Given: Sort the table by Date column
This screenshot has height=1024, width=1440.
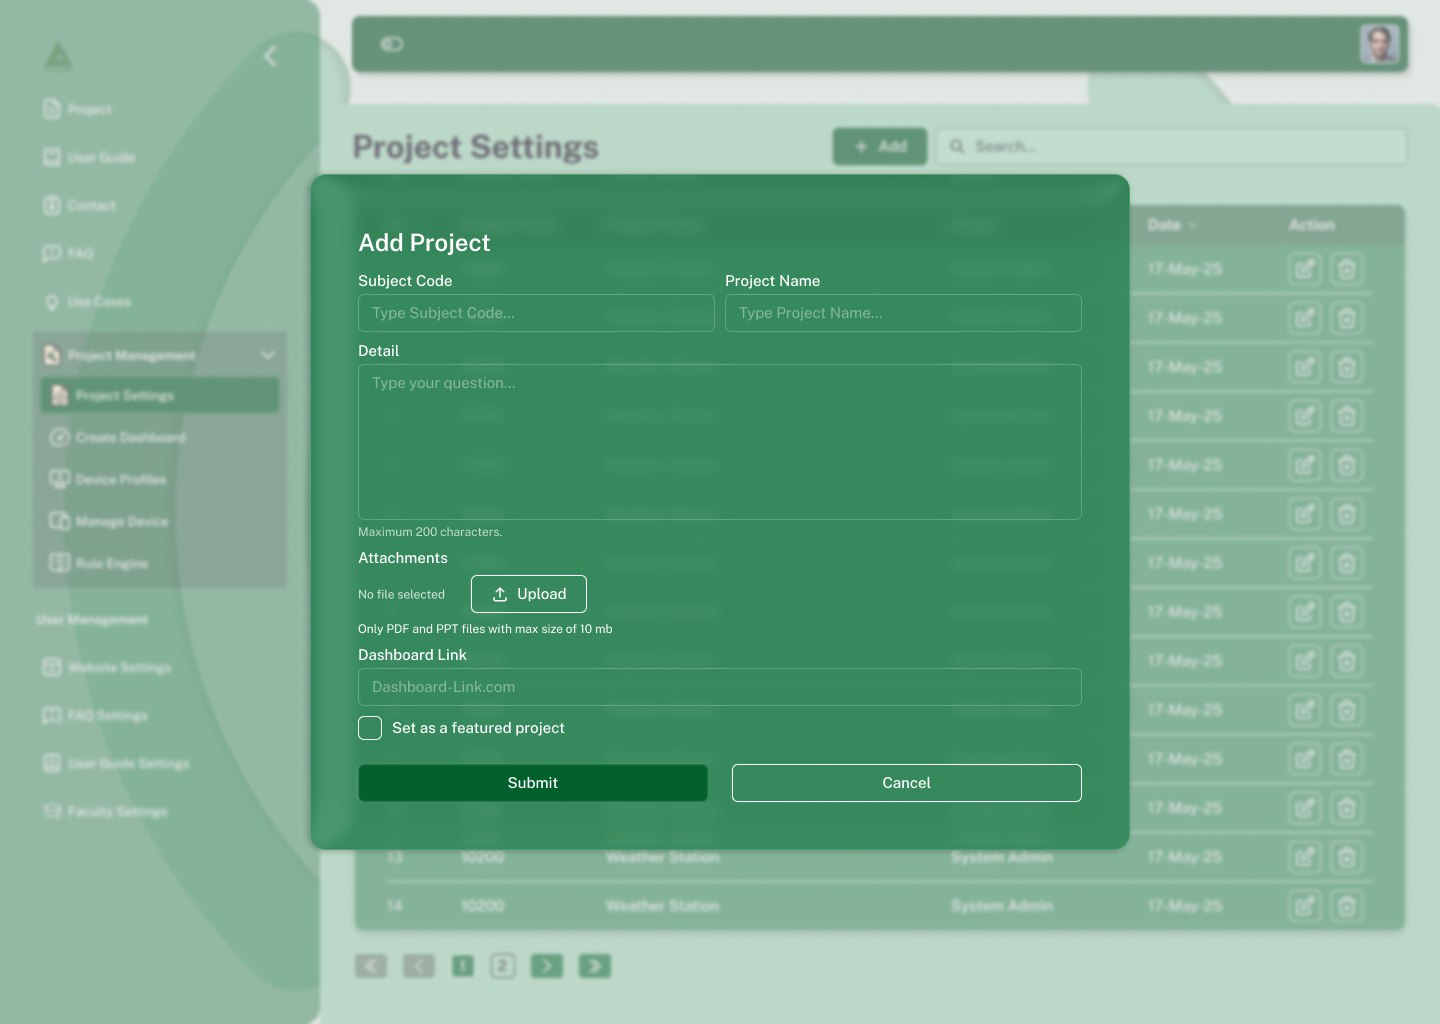Looking at the screenshot, I should pyautogui.click(x=1172, y=225).
